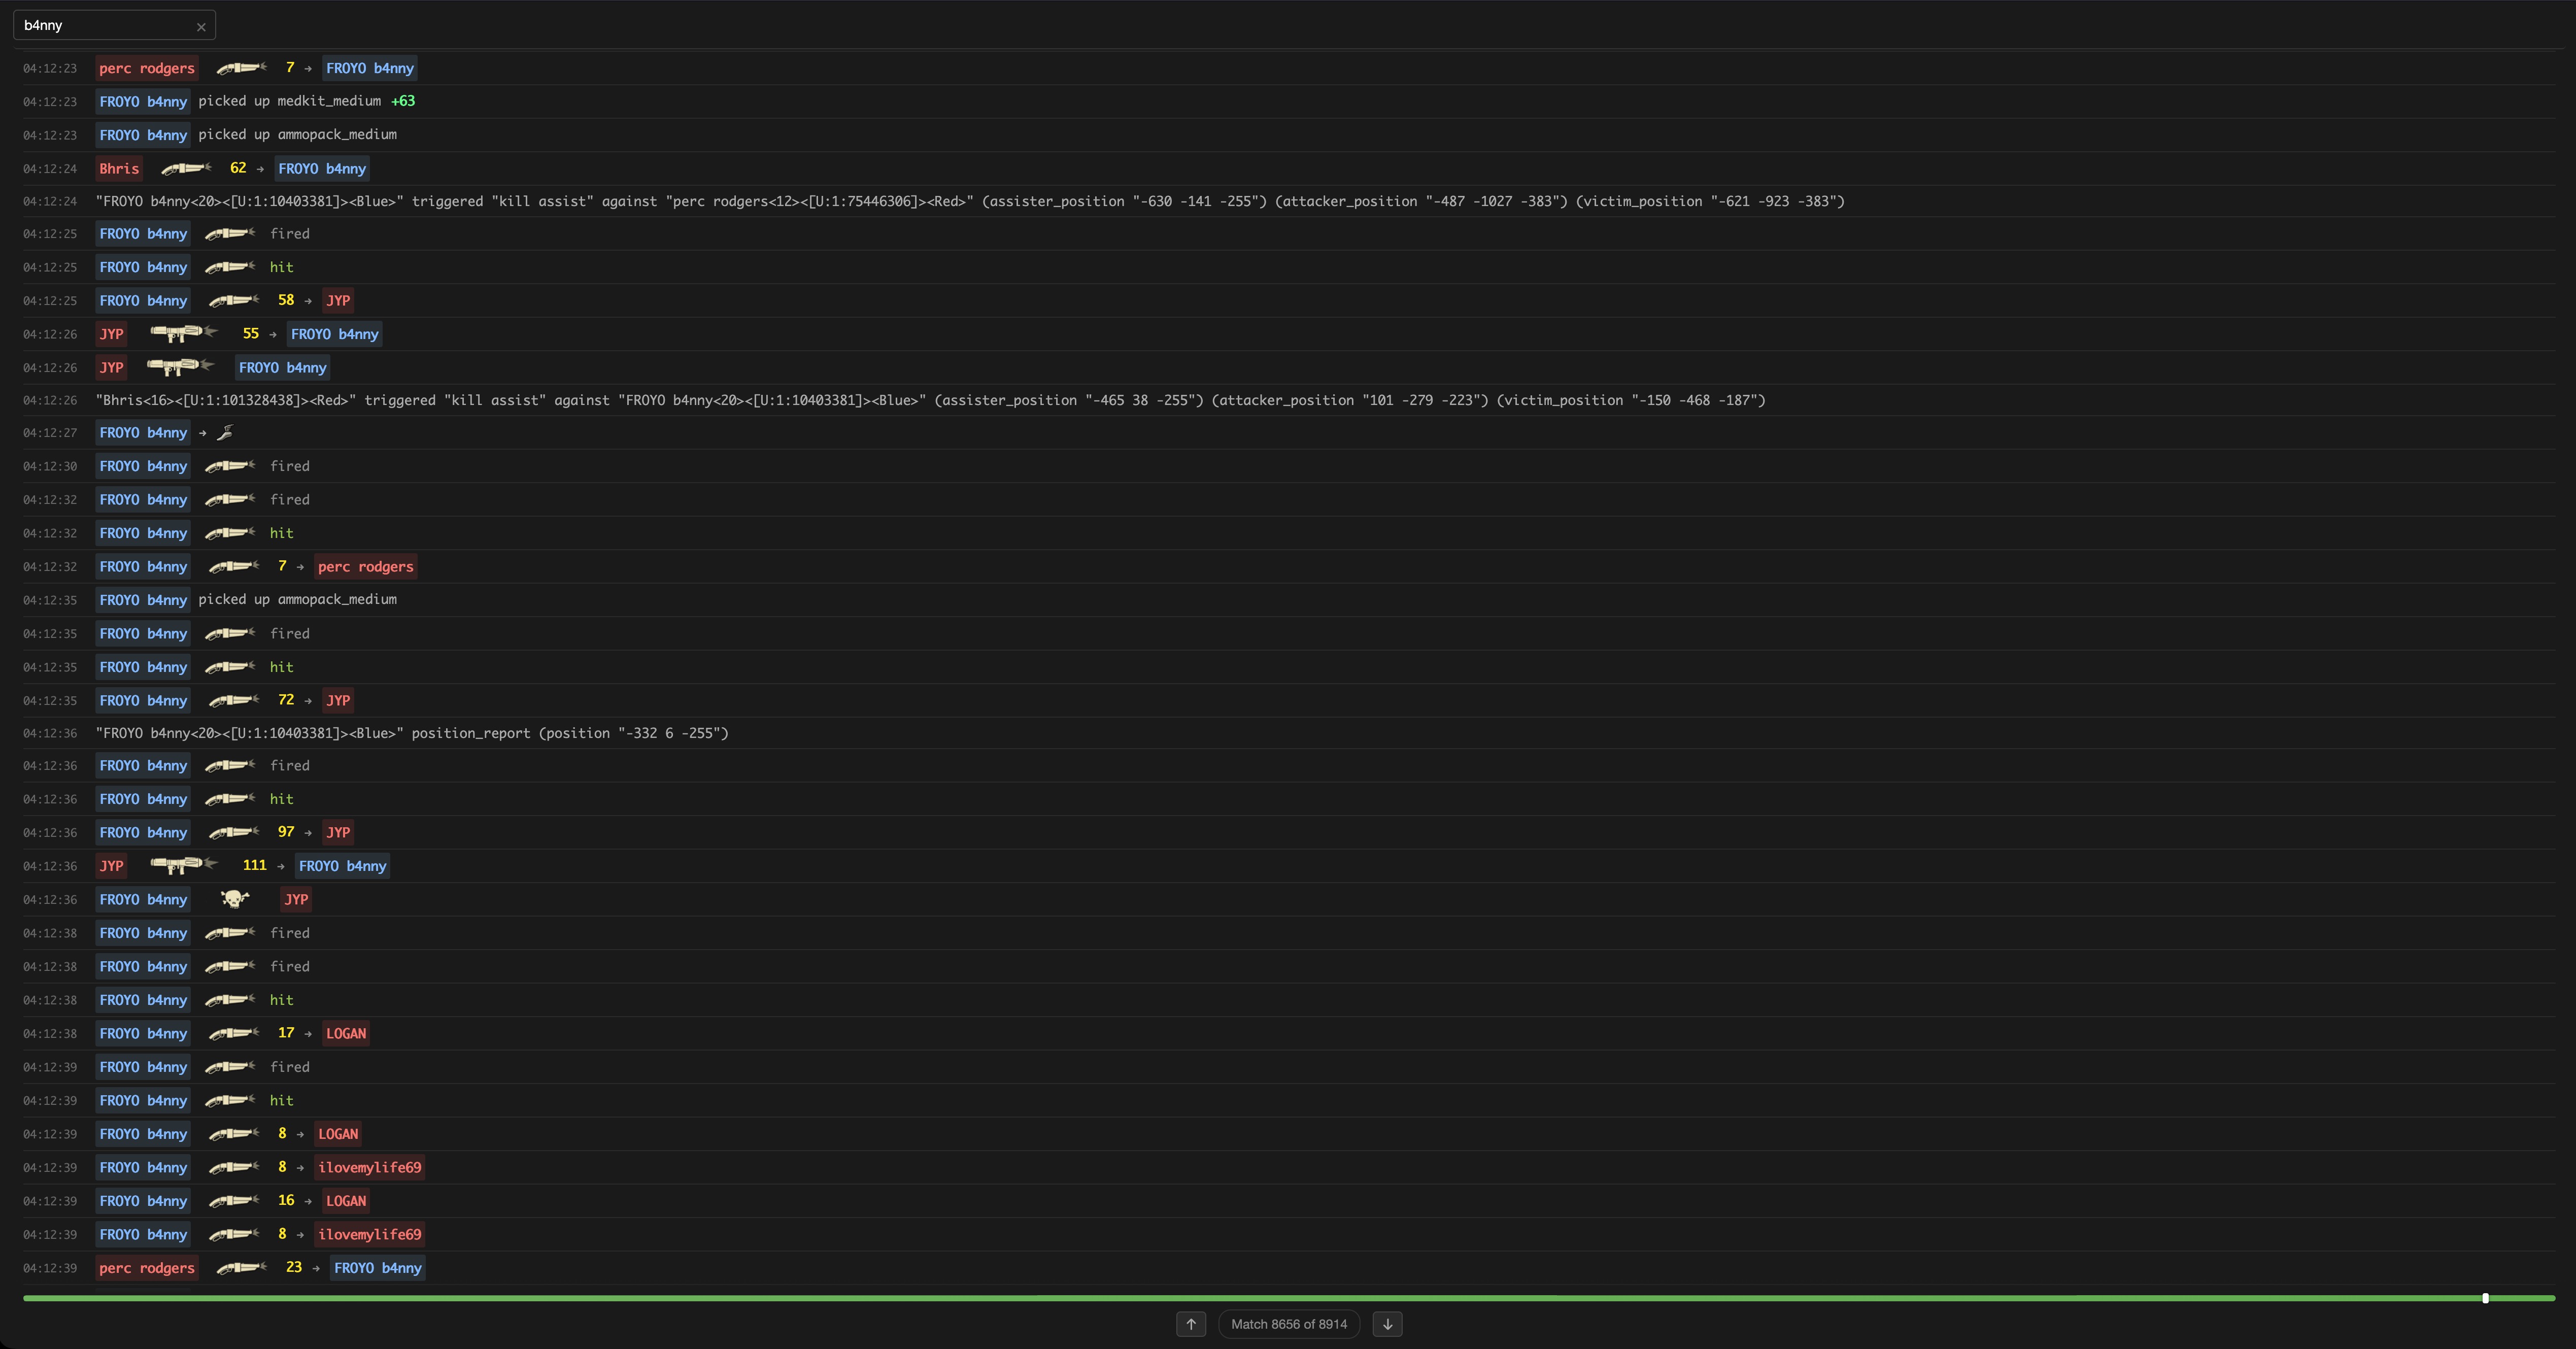
Task: Select LOGAN tag in 17 damage row
Action: [x=346, y=1033]
